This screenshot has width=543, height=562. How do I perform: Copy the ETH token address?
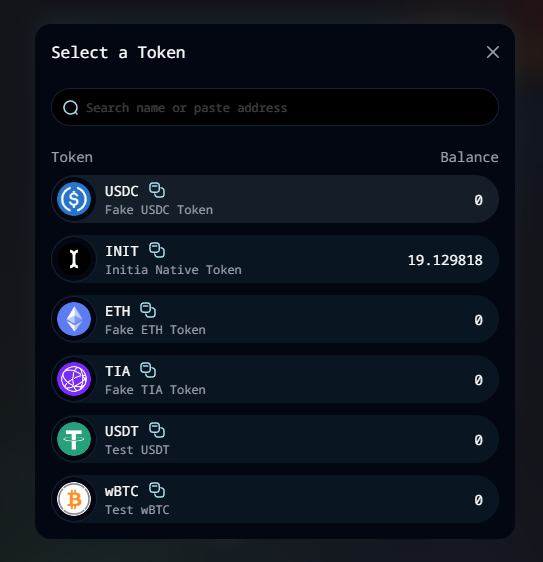[x=148, y=310]
